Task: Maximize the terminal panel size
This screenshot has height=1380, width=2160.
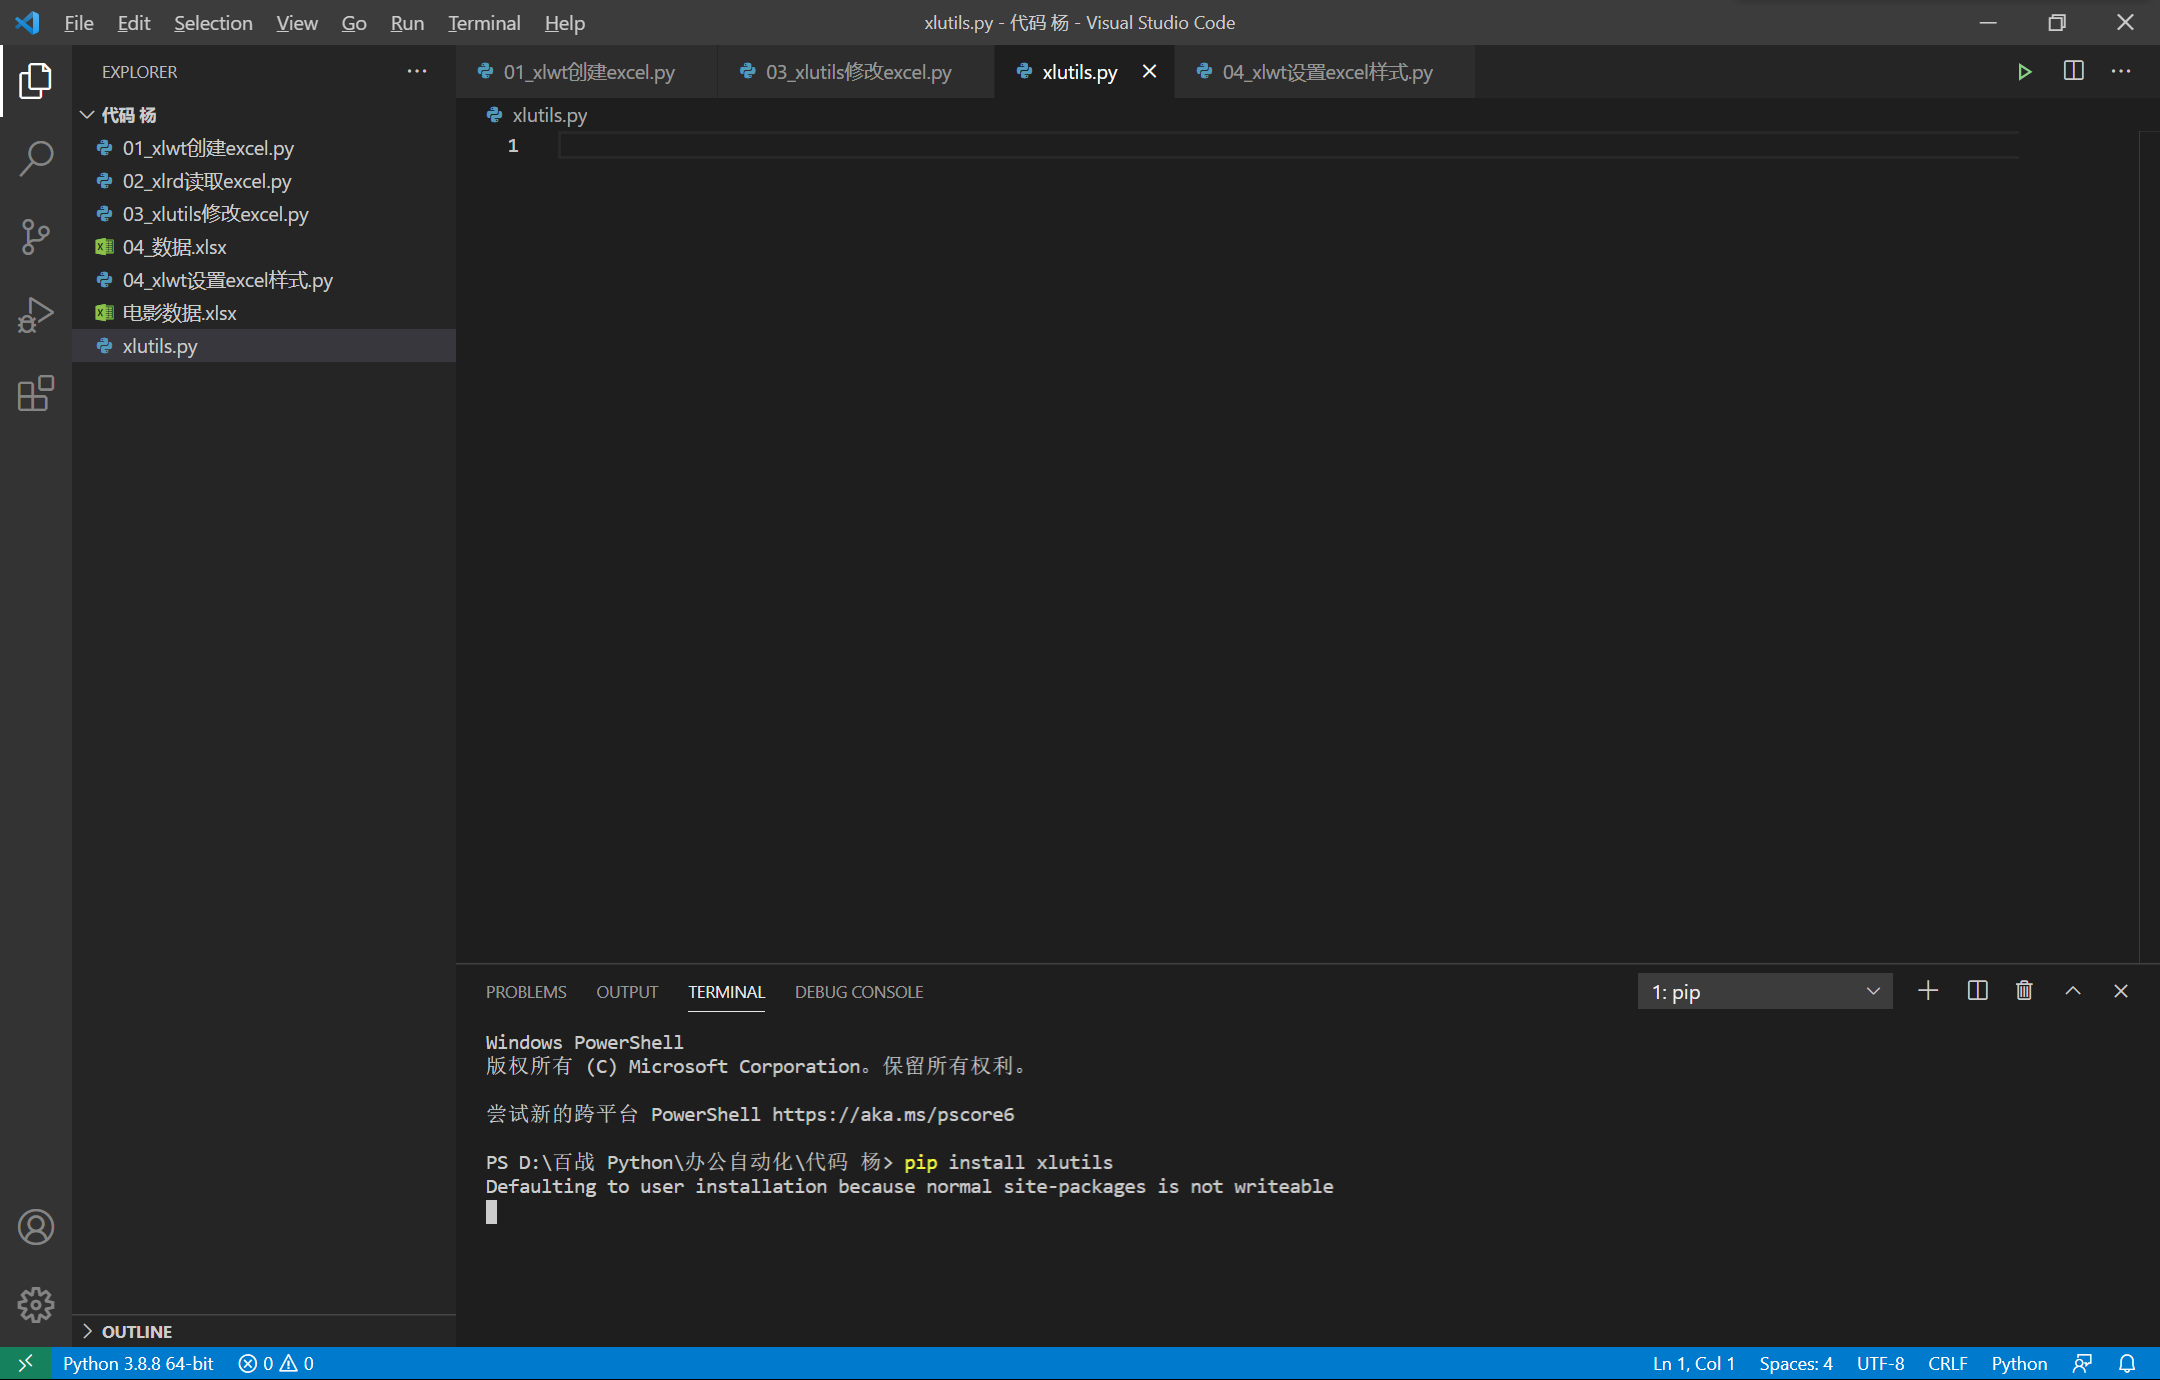Action: point(2073,991)
